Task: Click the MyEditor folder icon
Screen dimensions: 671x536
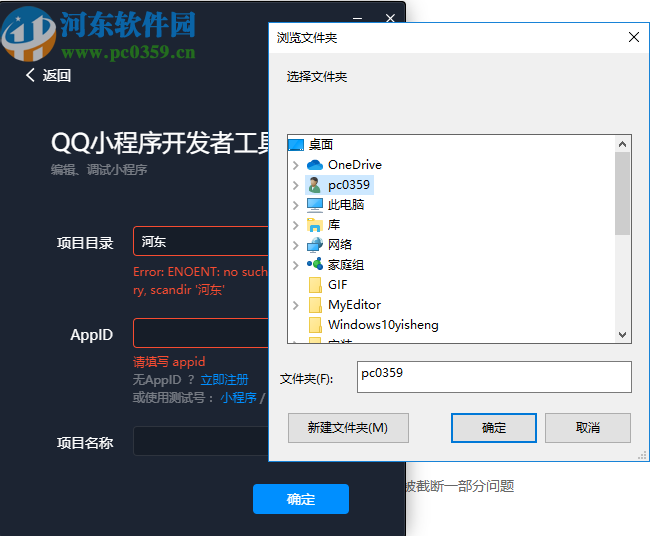Action: pos(315,305)
